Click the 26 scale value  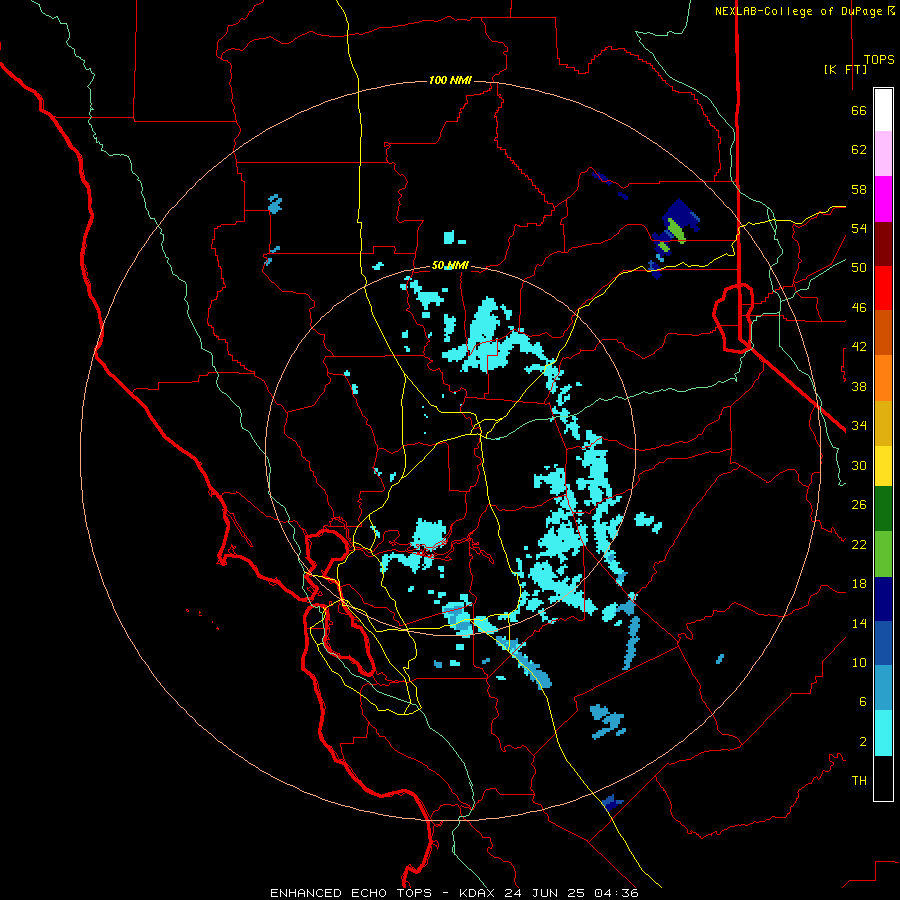coord(859,505)
